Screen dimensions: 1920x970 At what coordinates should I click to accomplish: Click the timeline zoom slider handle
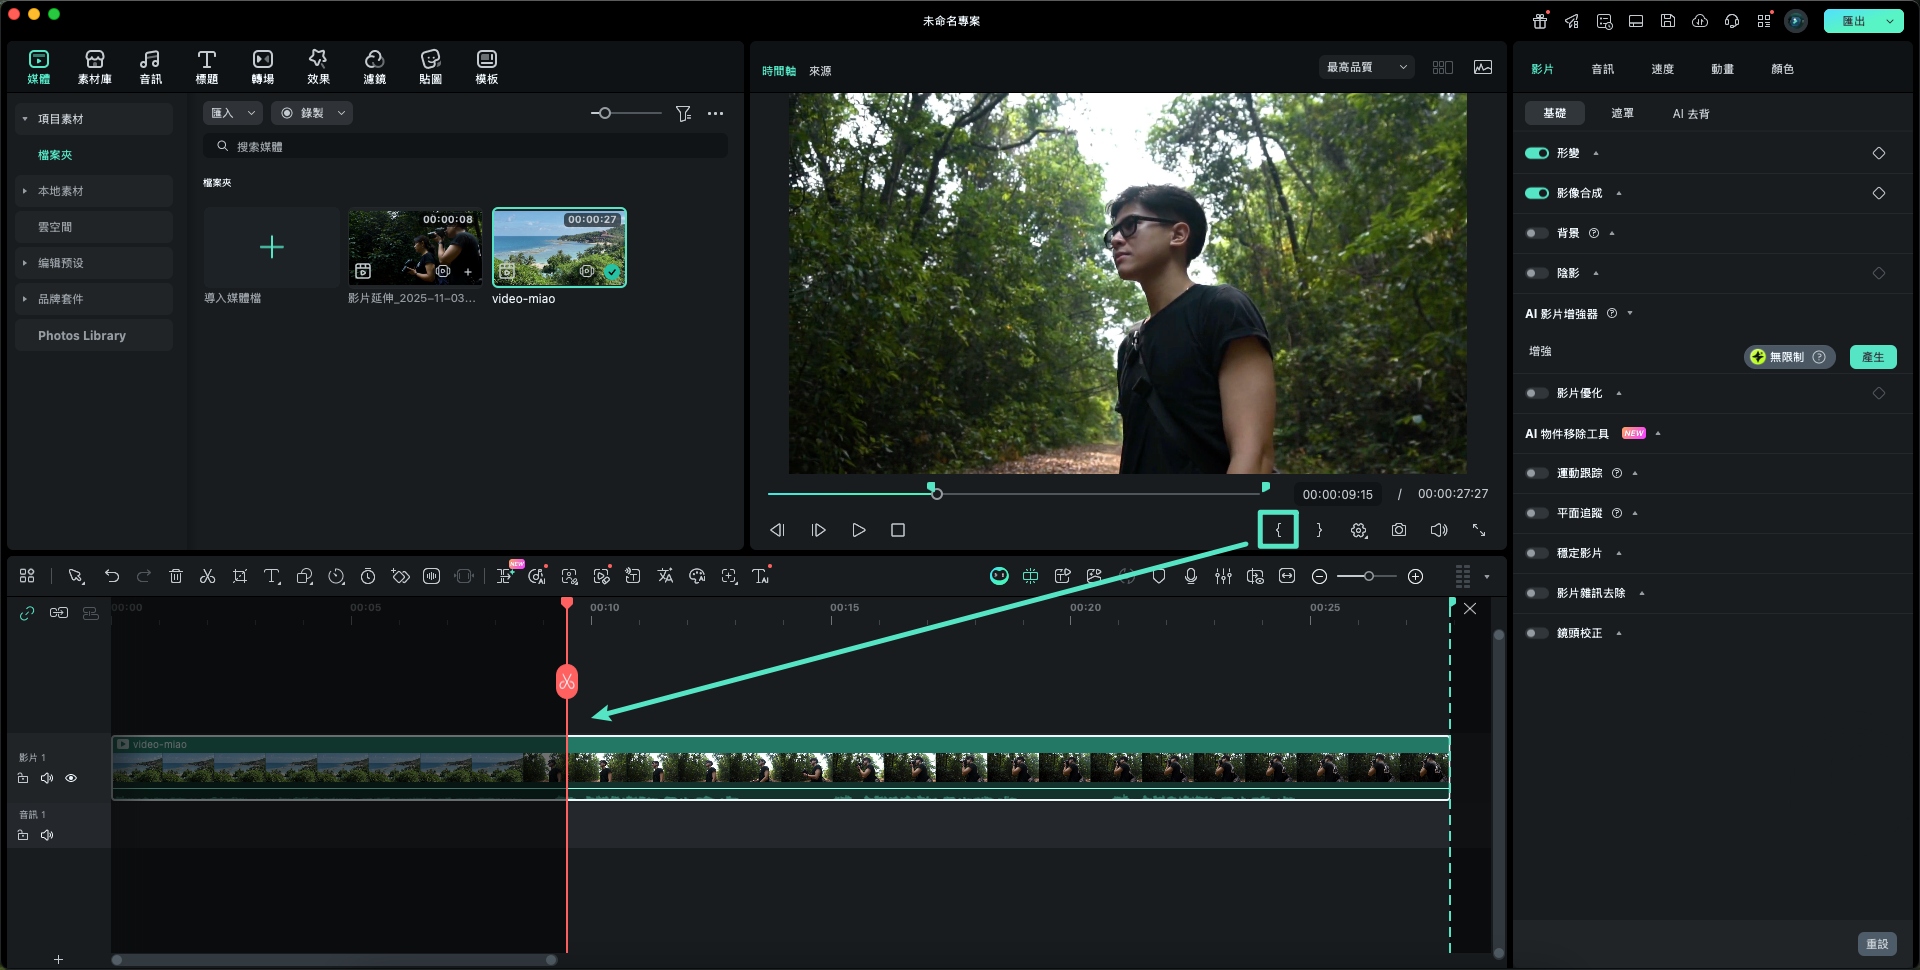[x=1368, y=576]
